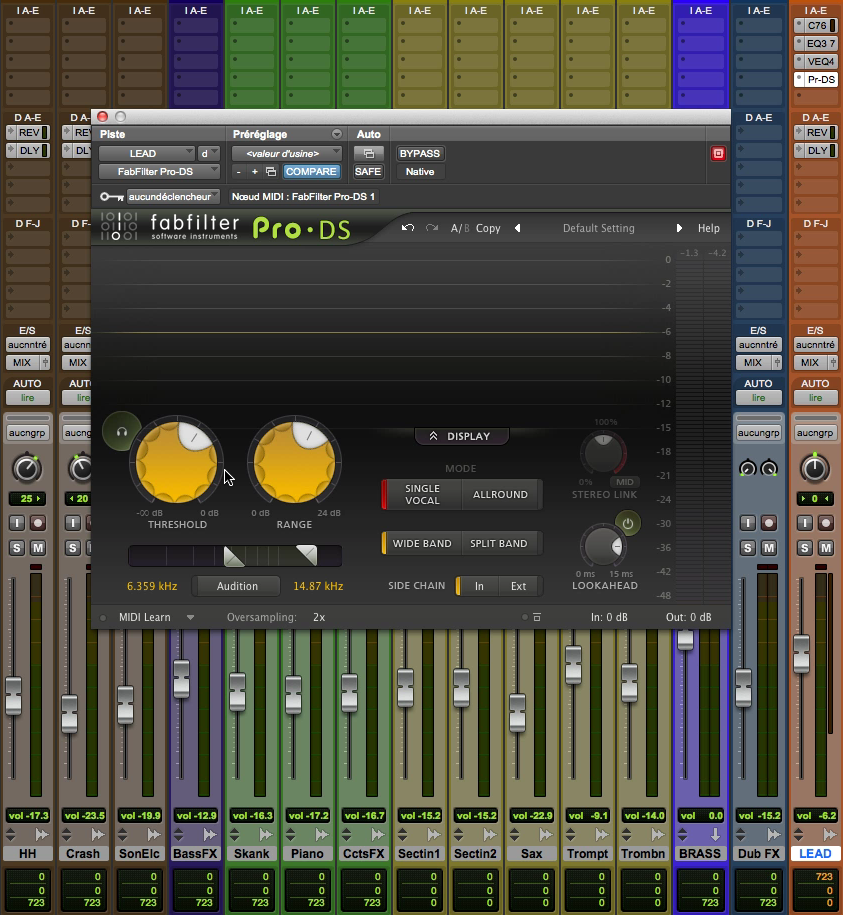Click the red target plugin window button
The width and height of the screenshot is (843, 915).
(x=718, y=153)
